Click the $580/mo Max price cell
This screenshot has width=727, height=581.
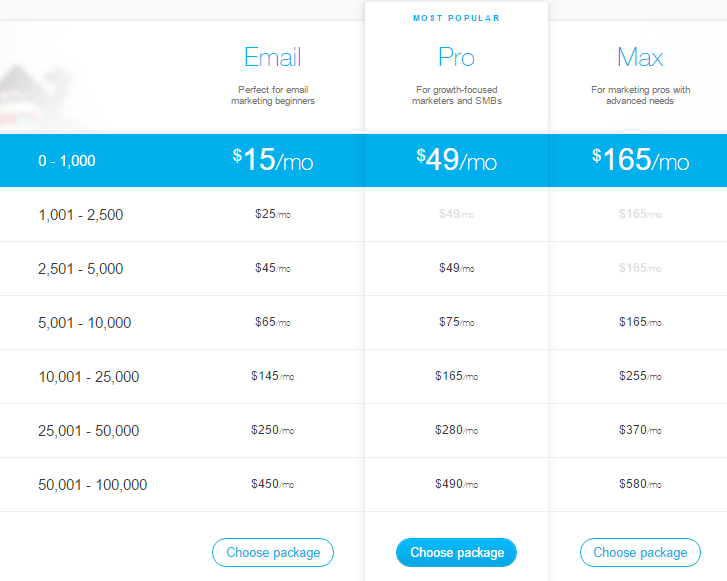point(640,485)
